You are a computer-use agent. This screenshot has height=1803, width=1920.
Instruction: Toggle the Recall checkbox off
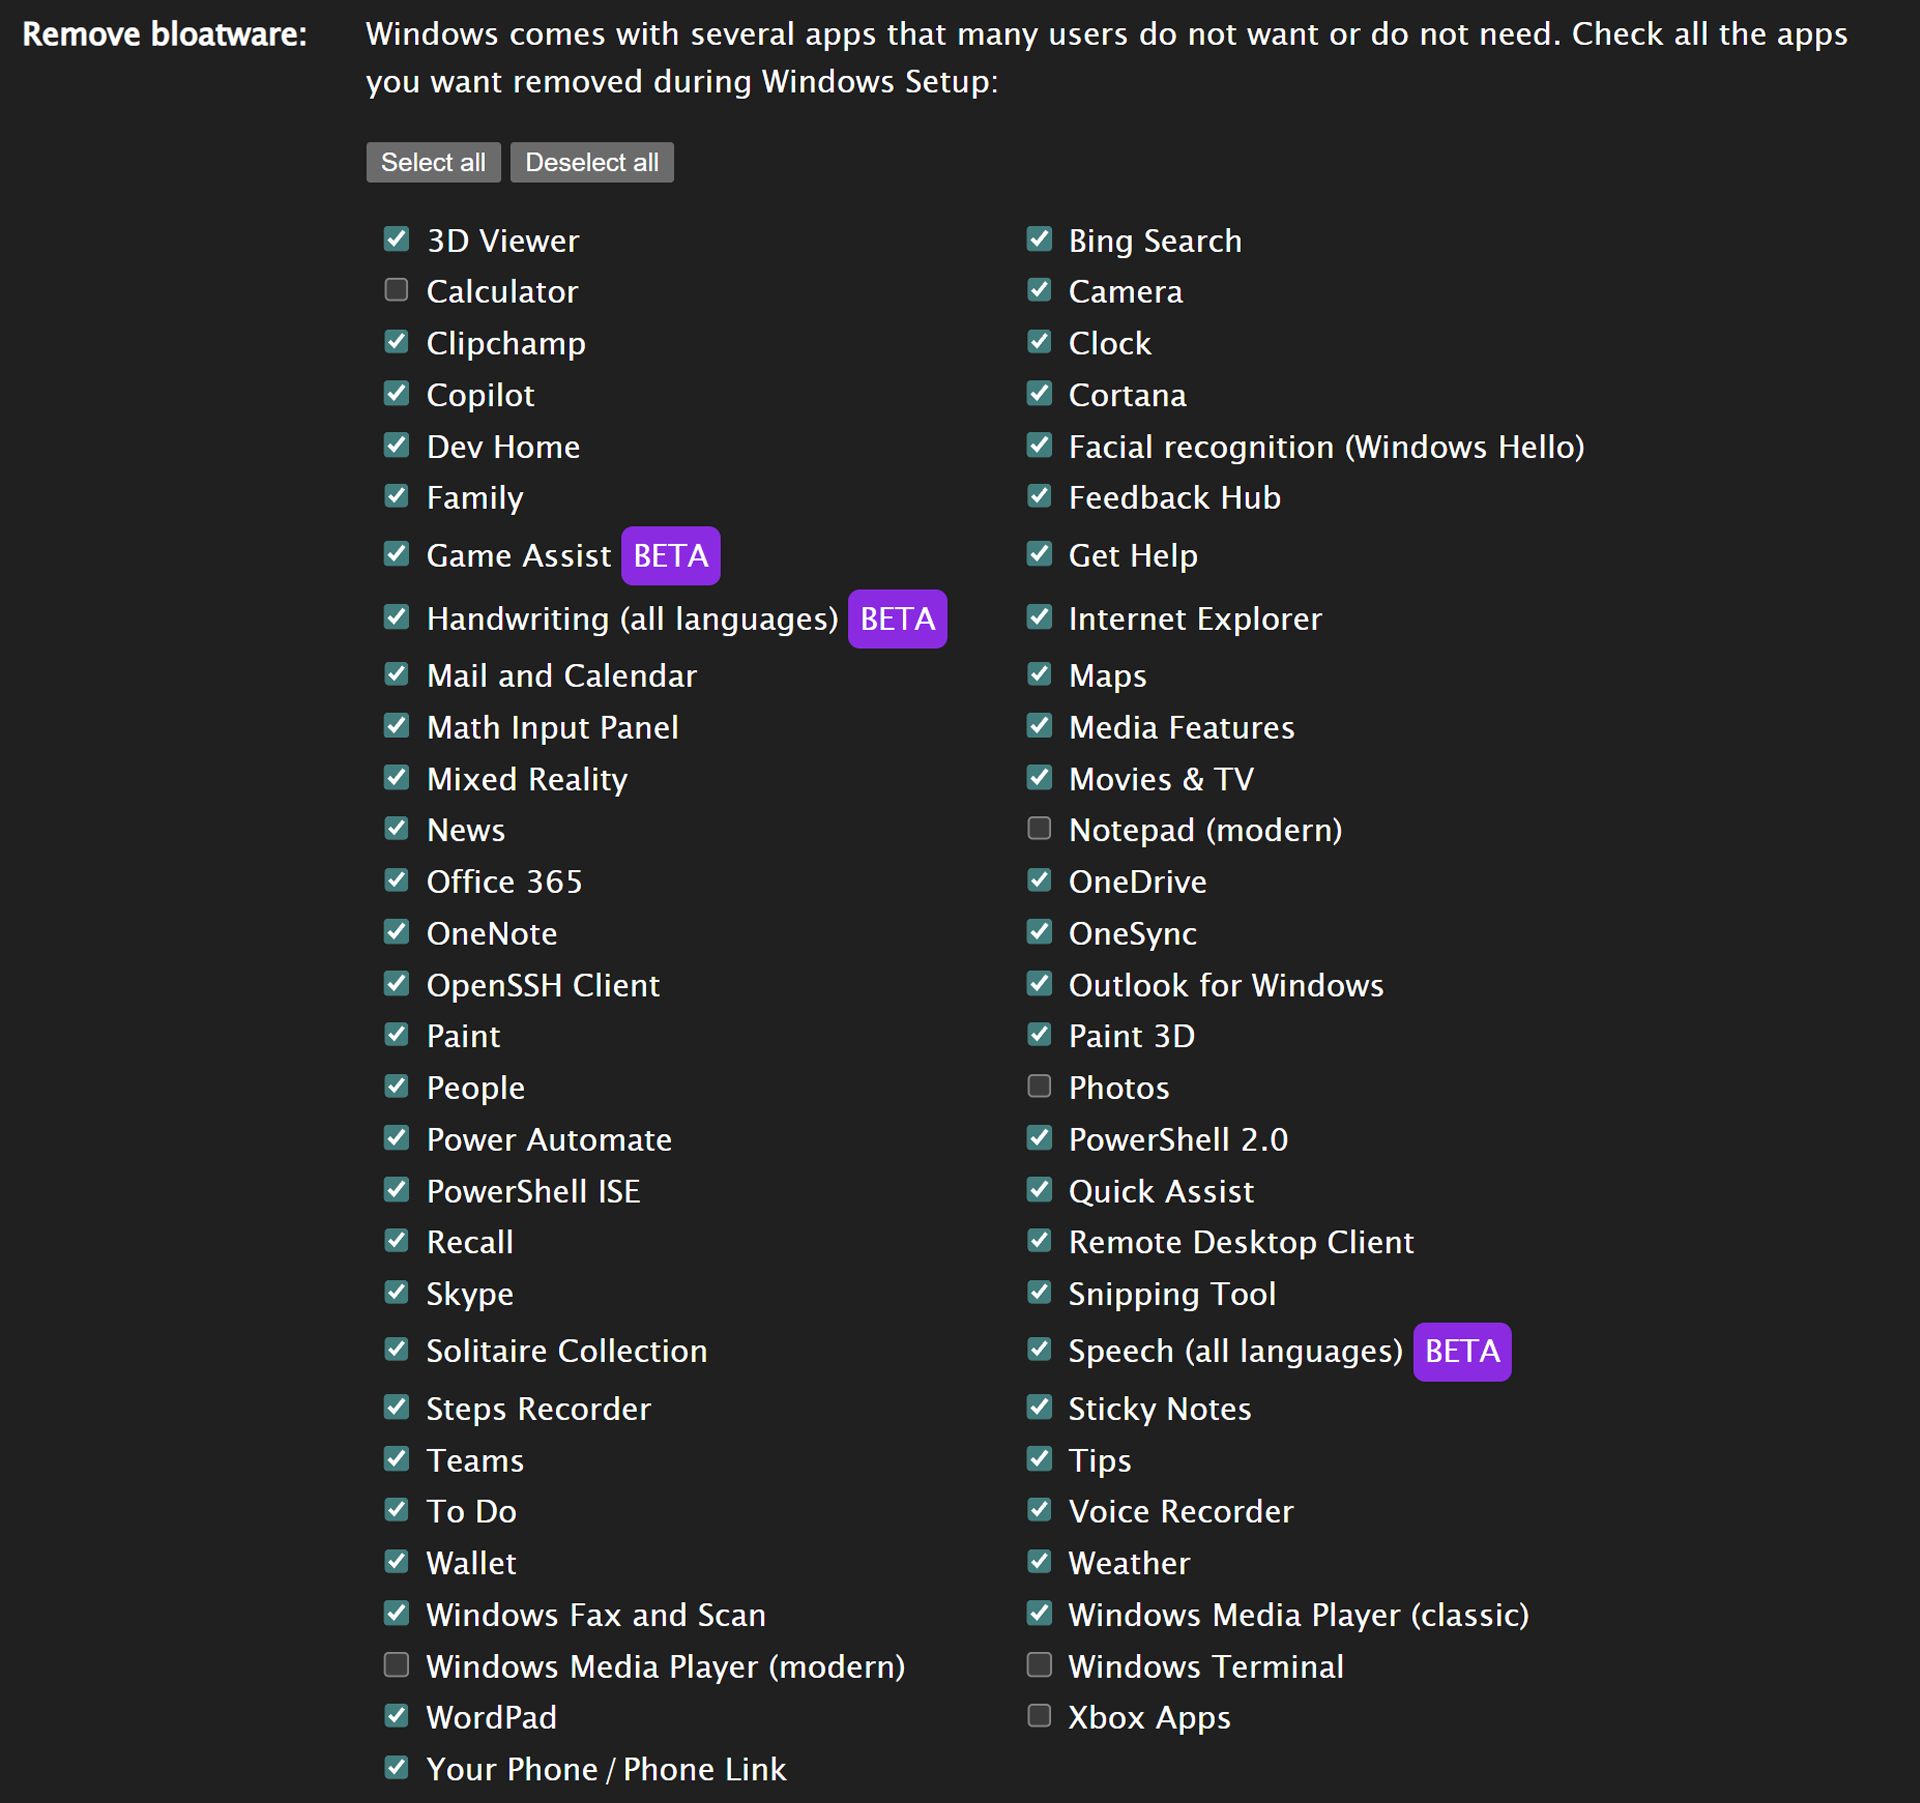coord(397,1241)
